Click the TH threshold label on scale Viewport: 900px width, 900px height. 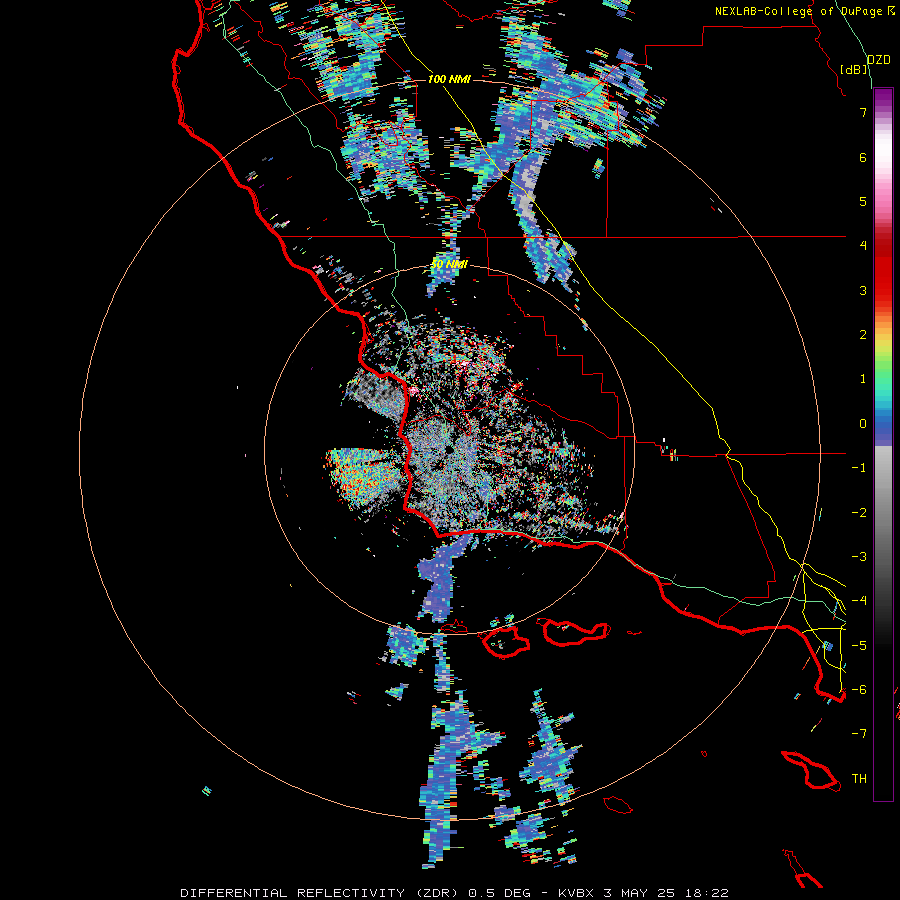[859, 779]
